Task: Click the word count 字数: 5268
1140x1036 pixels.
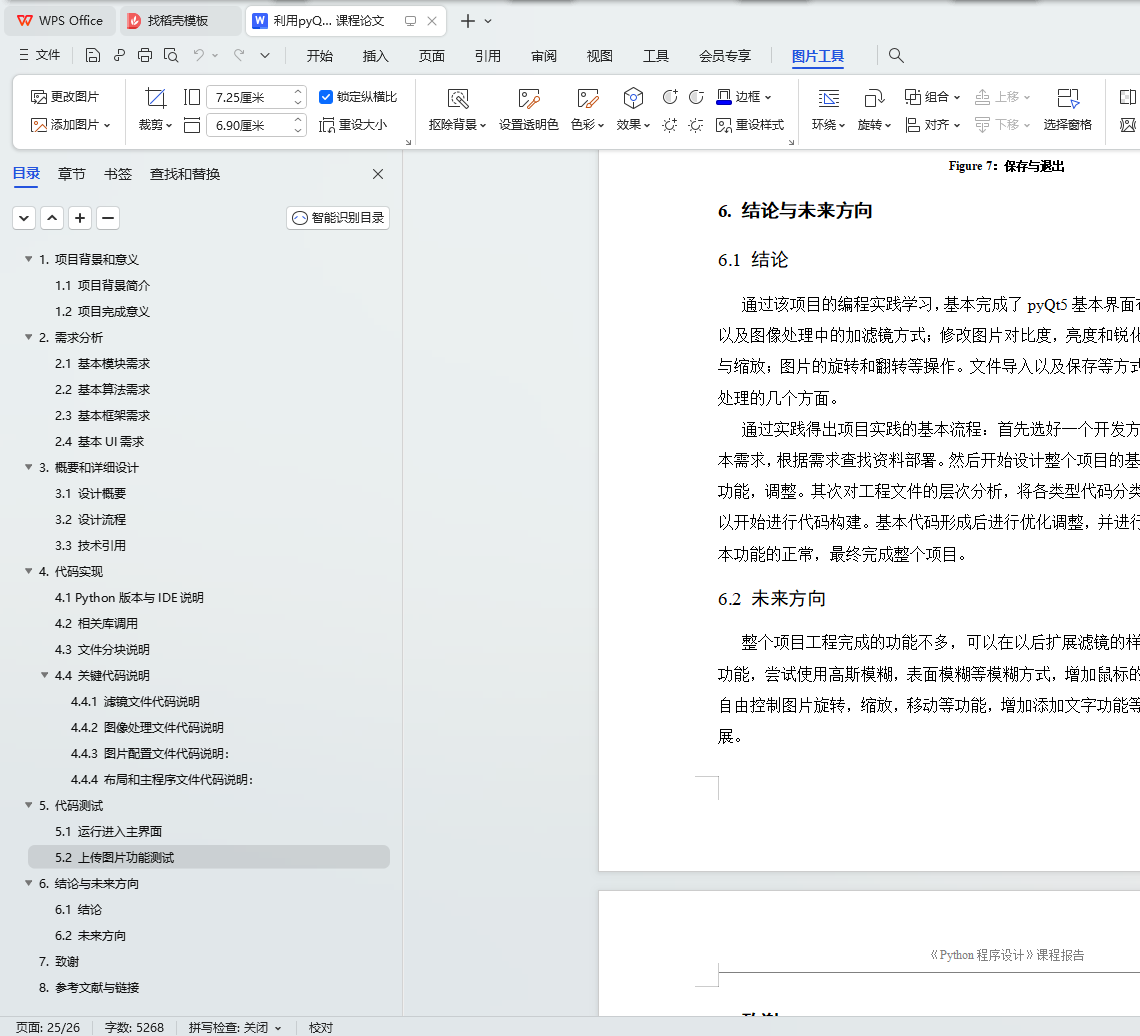Action: (x=135, y=1027)
